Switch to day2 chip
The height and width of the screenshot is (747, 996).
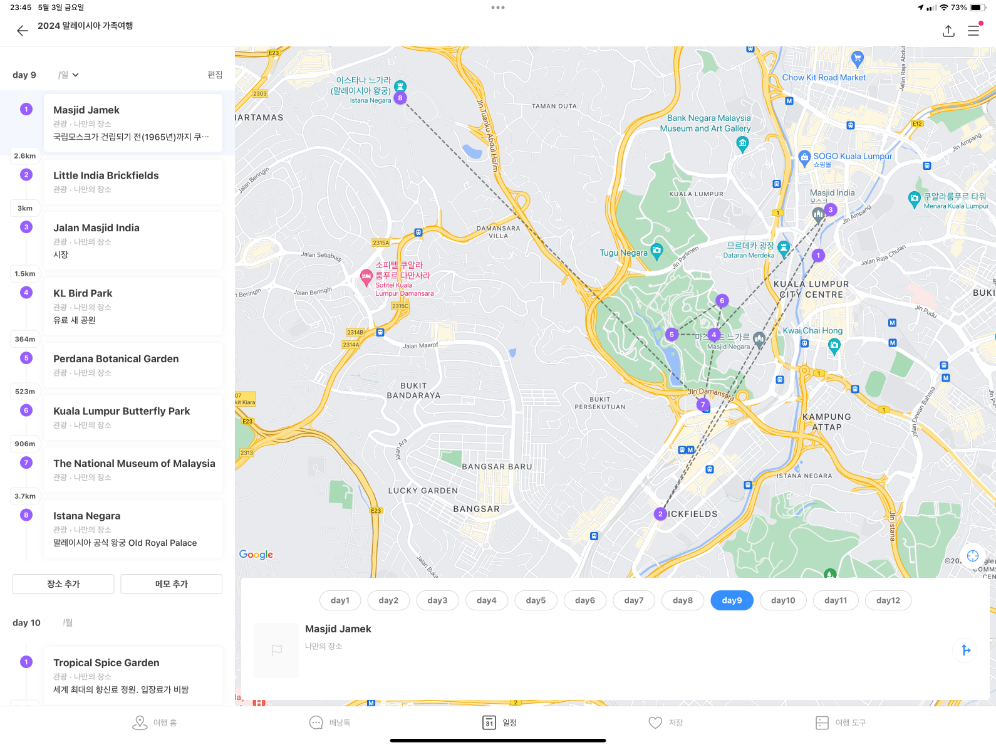(x=389, y=600)
